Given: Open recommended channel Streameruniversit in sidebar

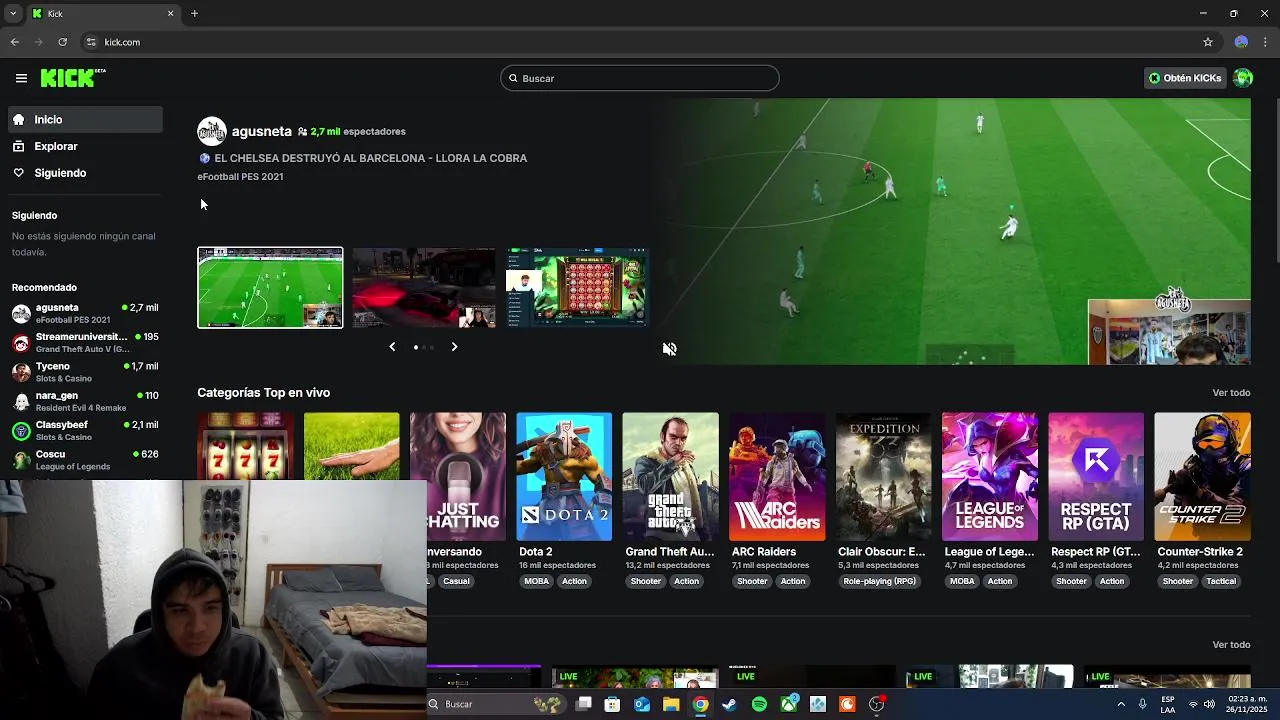Looking at the screenshot, I should click(85, 342).
